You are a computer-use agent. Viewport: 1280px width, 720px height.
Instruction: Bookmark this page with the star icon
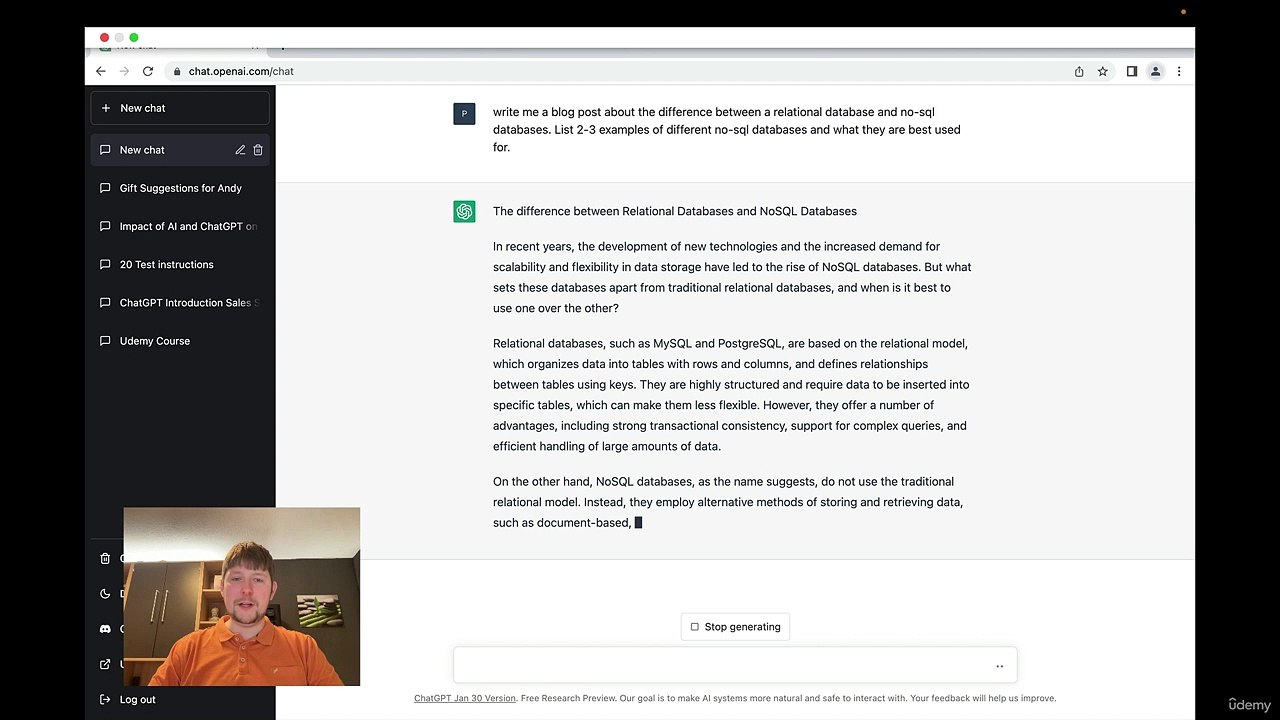click(1103, 71)
